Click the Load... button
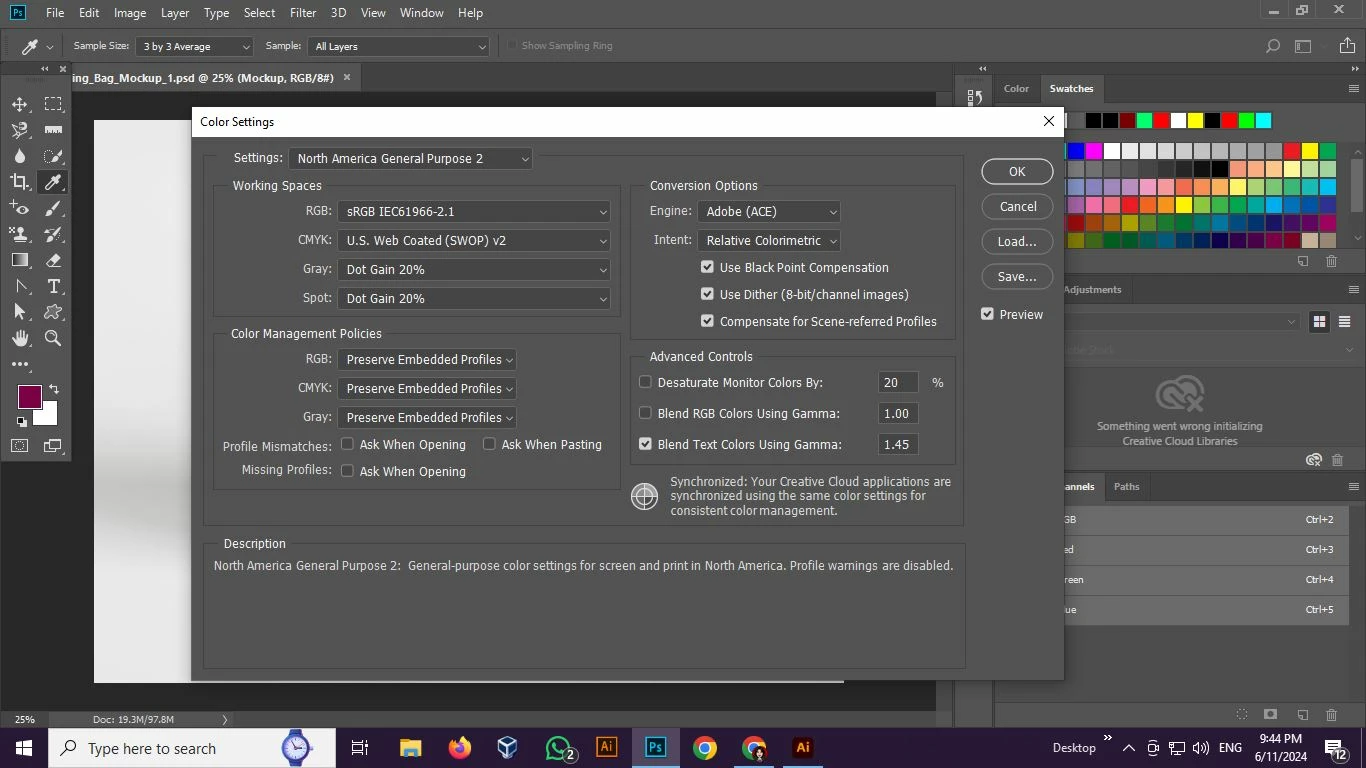The height and width of the screenshot is (768, 1366). (1017, 241)
